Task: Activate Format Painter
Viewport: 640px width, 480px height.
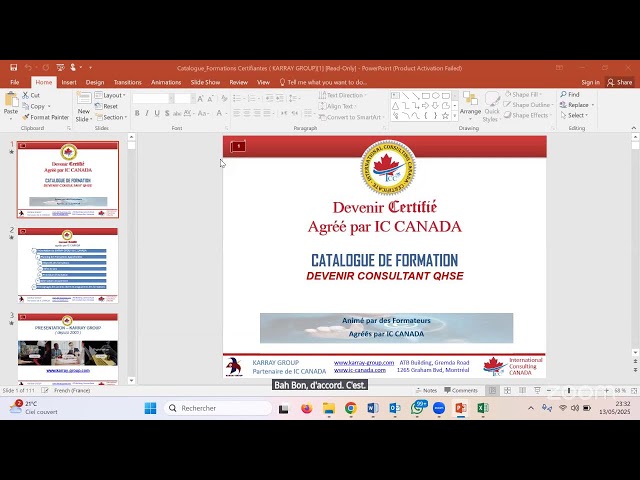Action: point(45,117)
